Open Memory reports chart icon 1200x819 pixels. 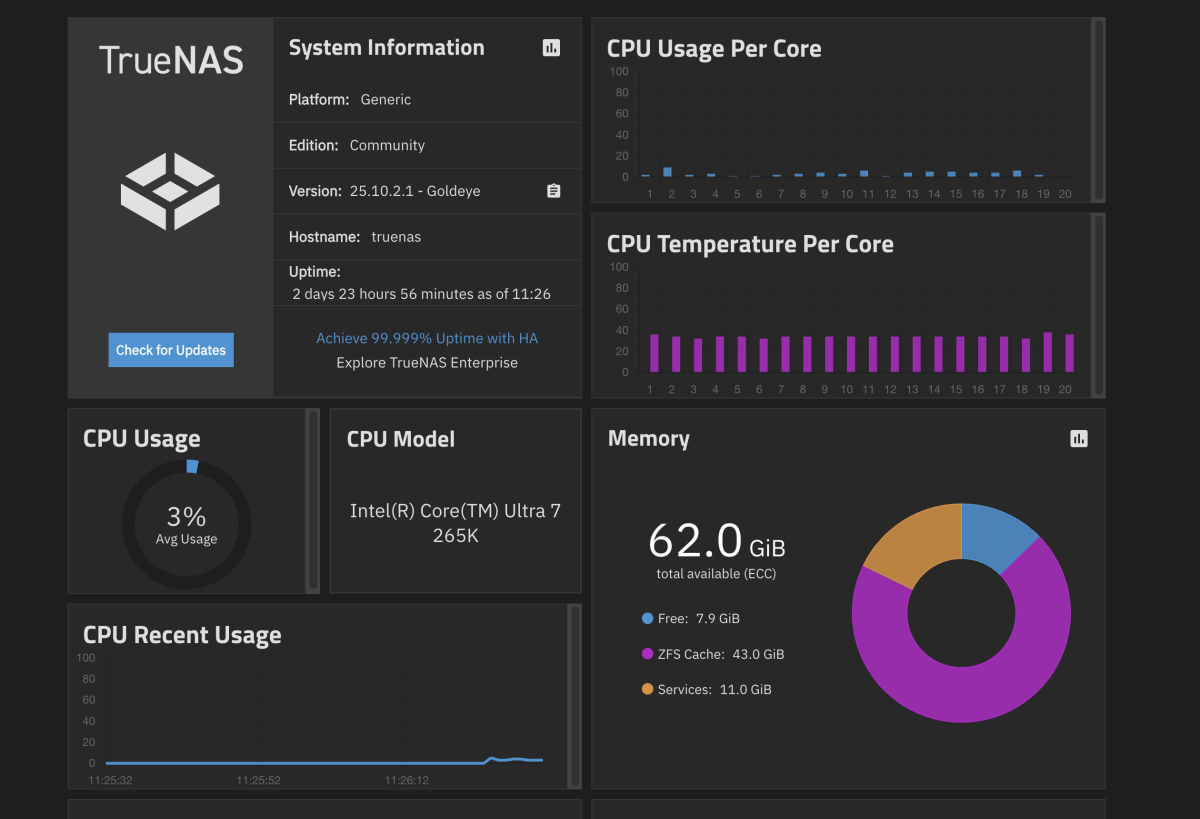click(x=1078, y=438)
